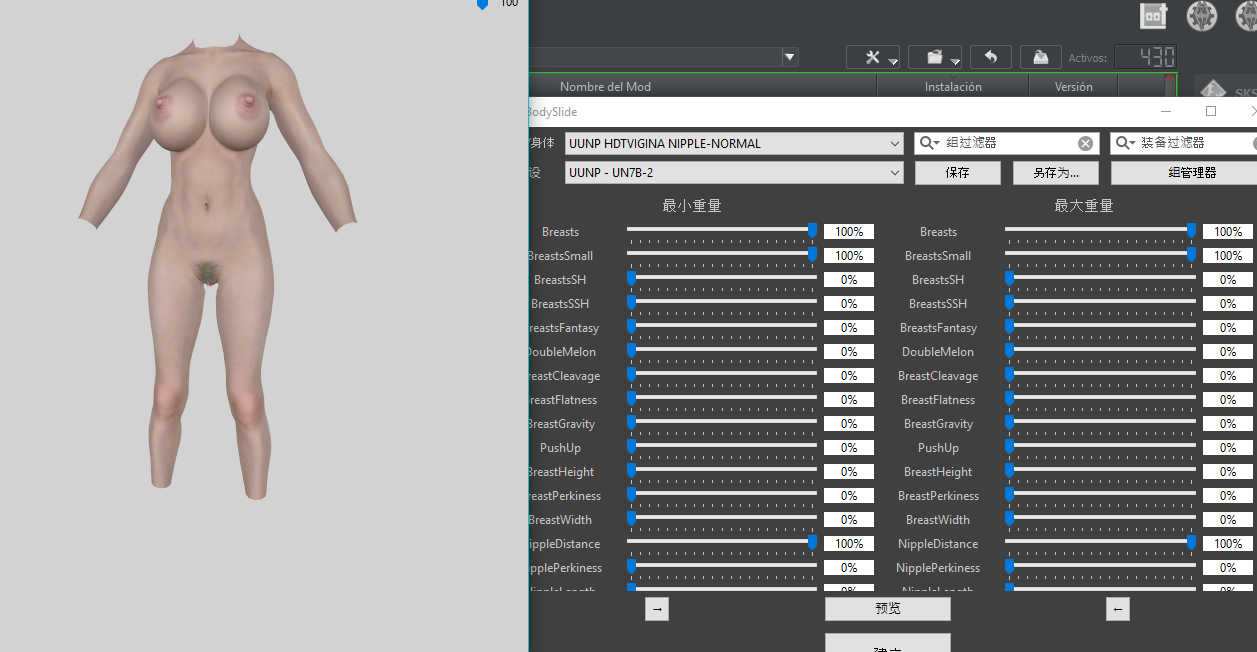Click the min-weight BreastGravity slider
Viewport: 1257px width, 652px height.
(722, 423)
